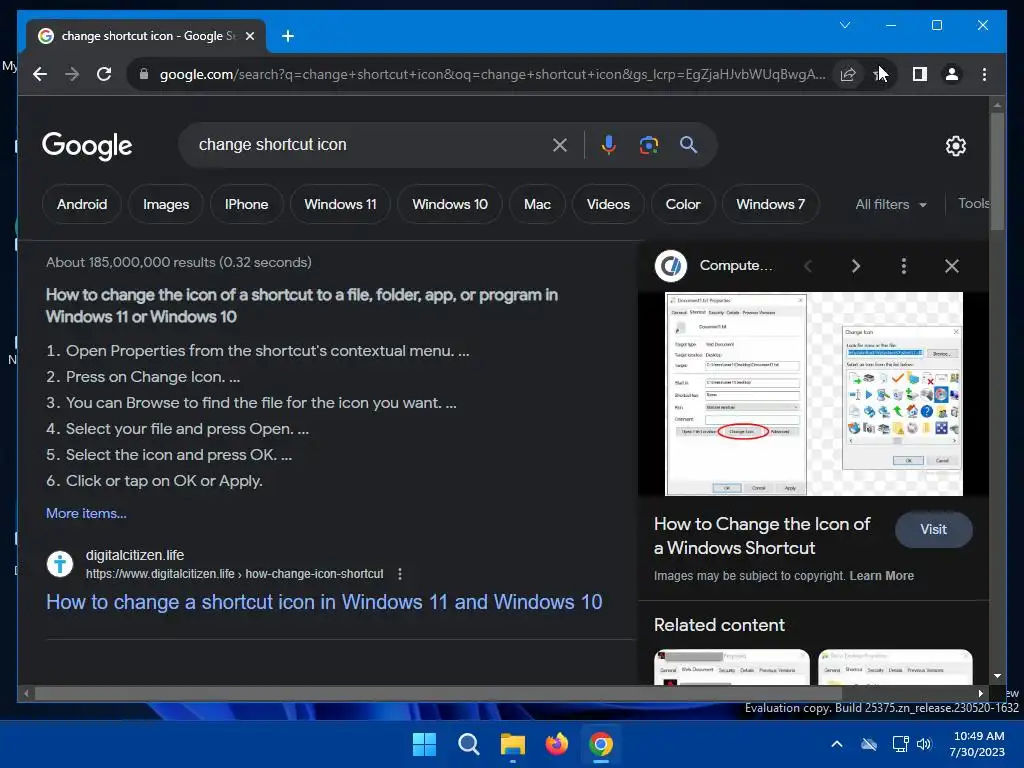1024x768 pixels.
Task: Go back to the previous page
Action: pyautogui.click(x=40, y=74)
